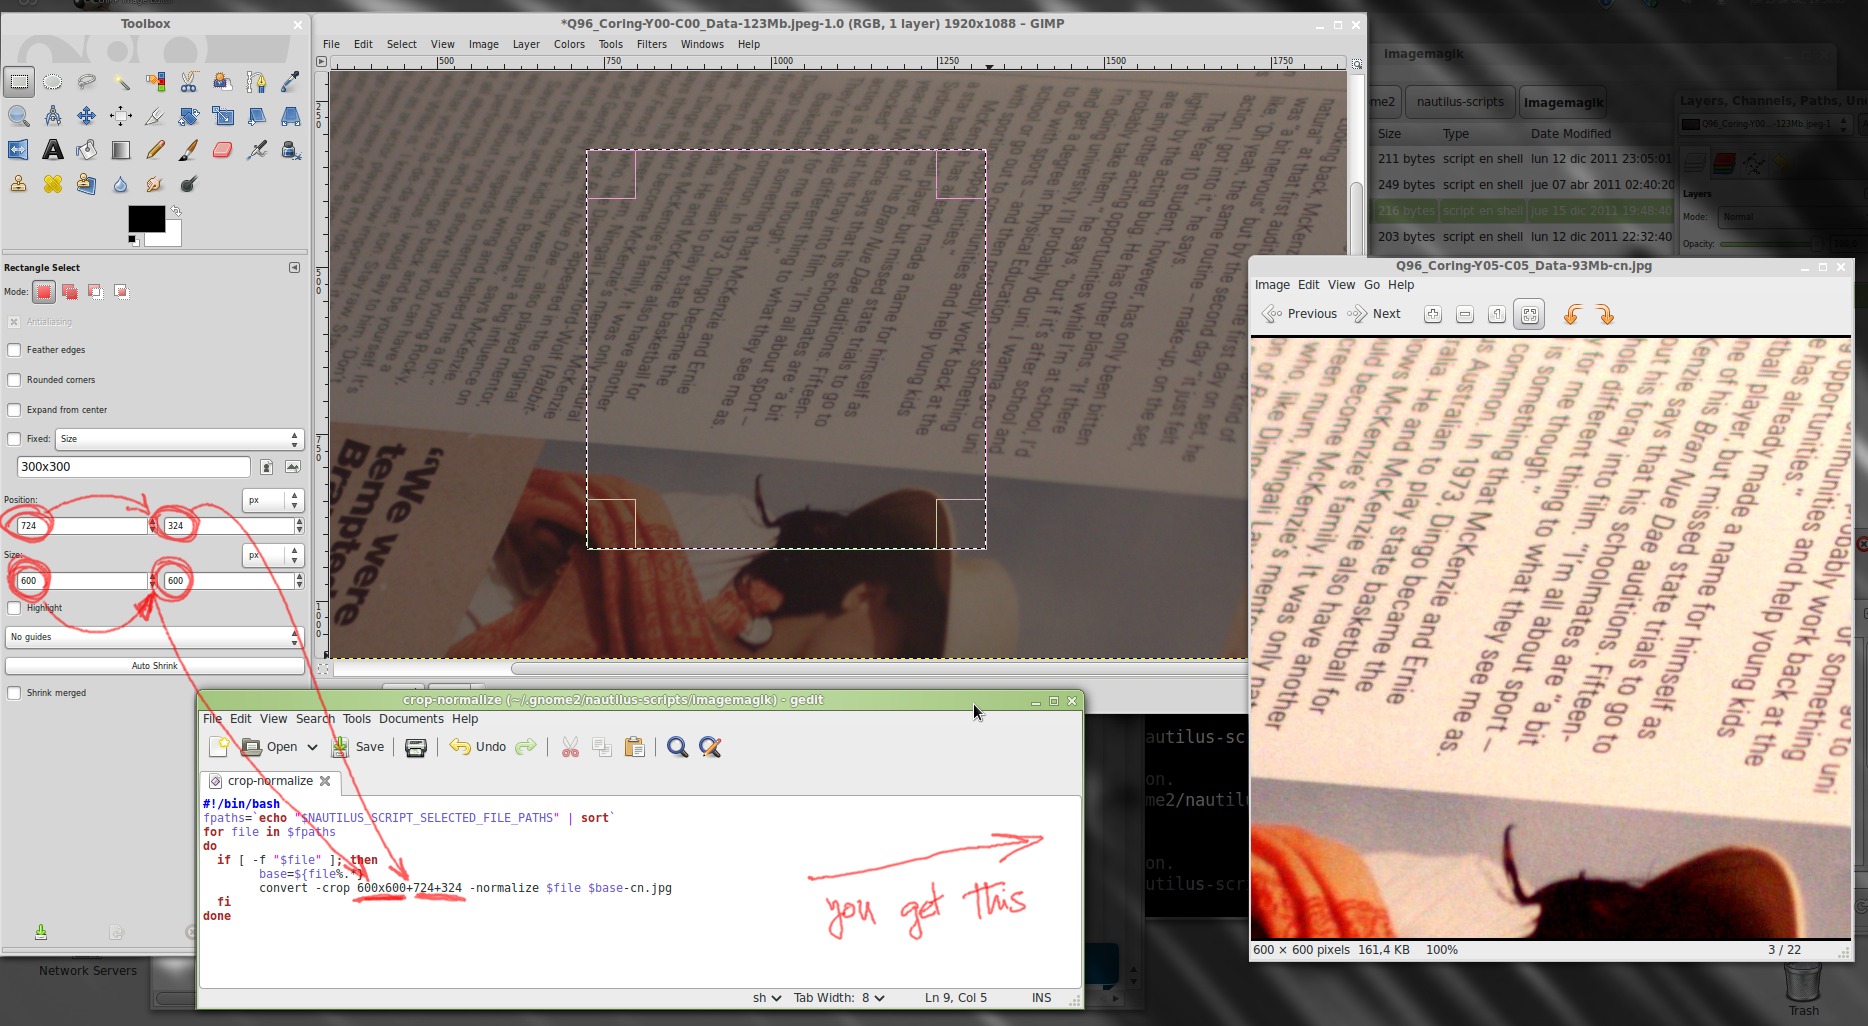Viewport: 1868px width, 1026px height.
Task: Click the Auto Shrink button
Action: click(154, 665)
